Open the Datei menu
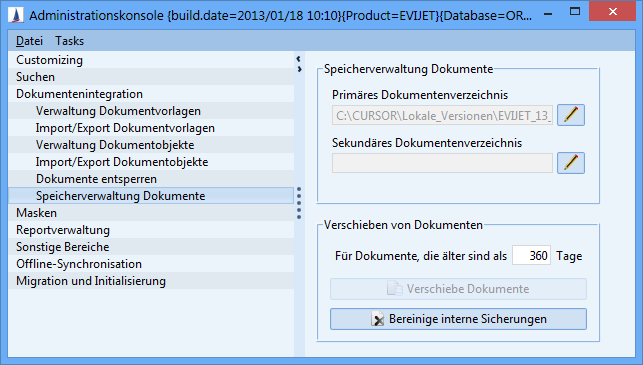The image size is (643, 365). tap(29, 41)
